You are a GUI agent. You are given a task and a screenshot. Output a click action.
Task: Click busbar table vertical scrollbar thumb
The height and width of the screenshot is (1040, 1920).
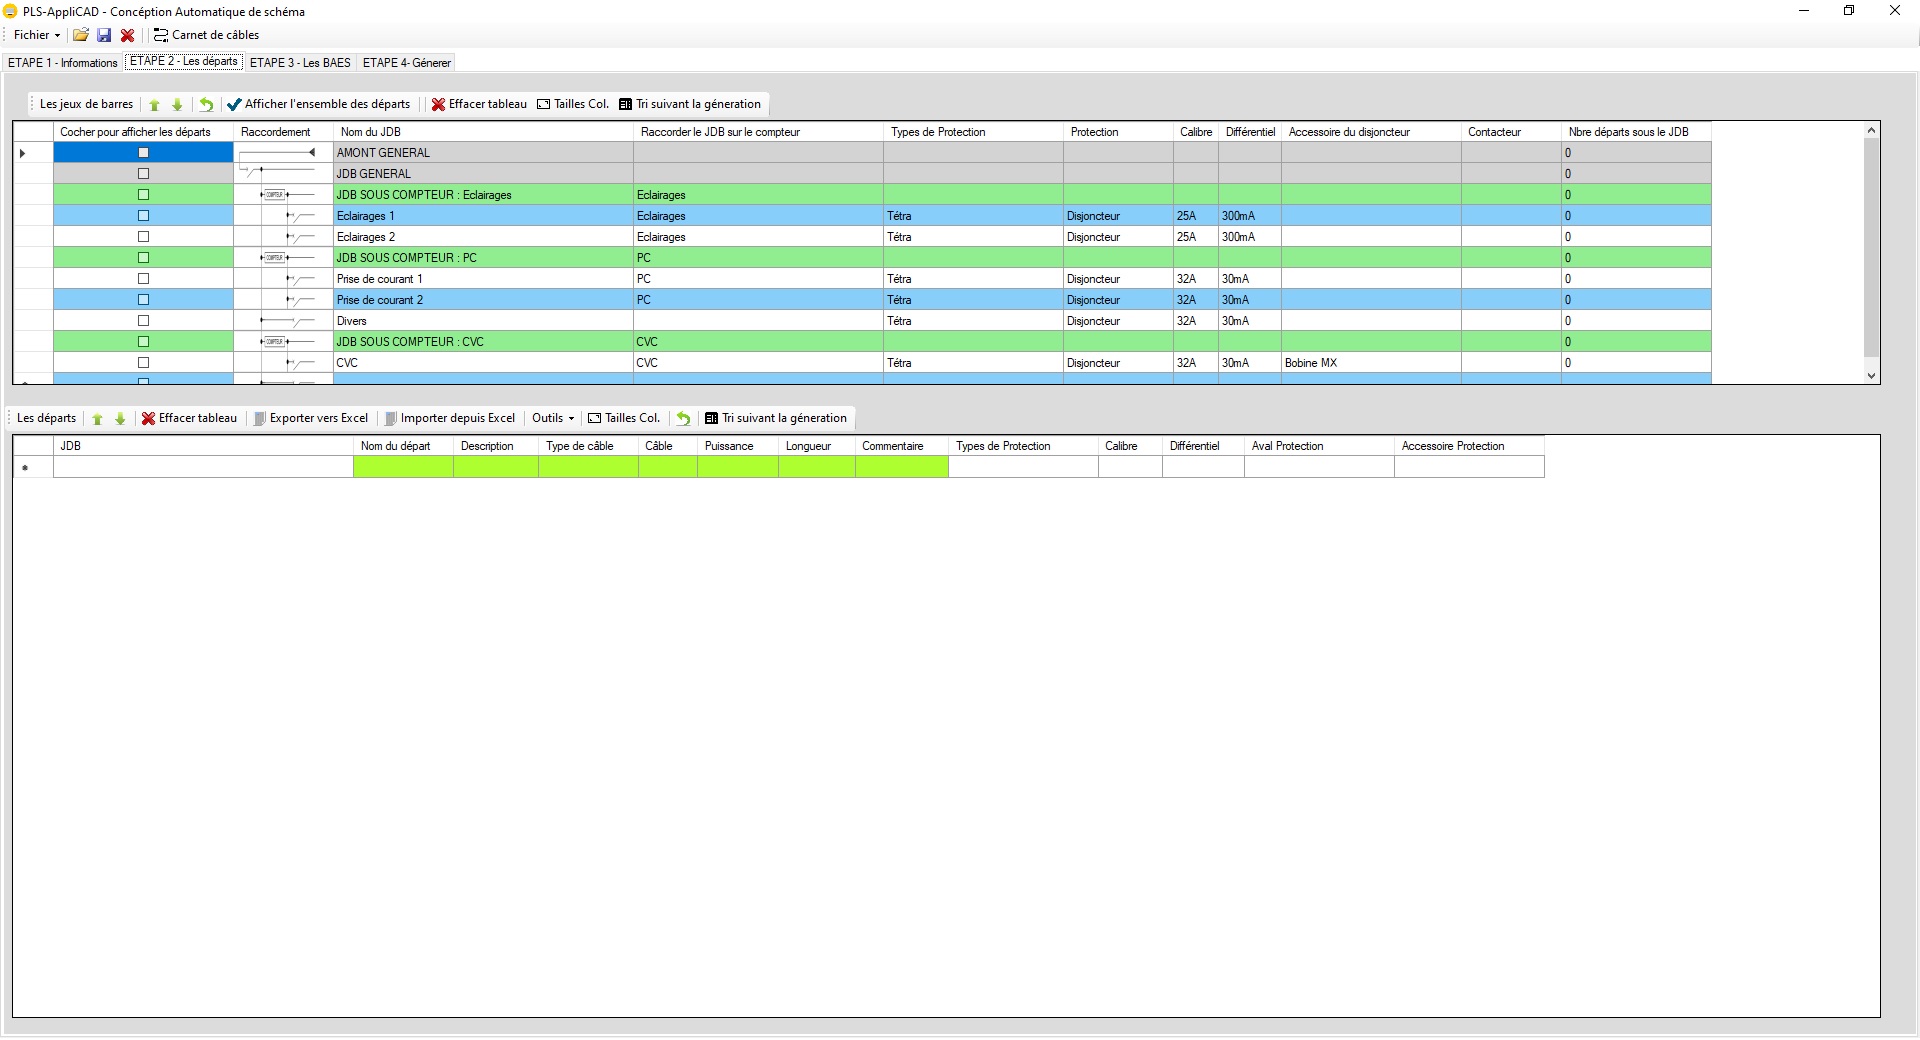coord(1872,247)
